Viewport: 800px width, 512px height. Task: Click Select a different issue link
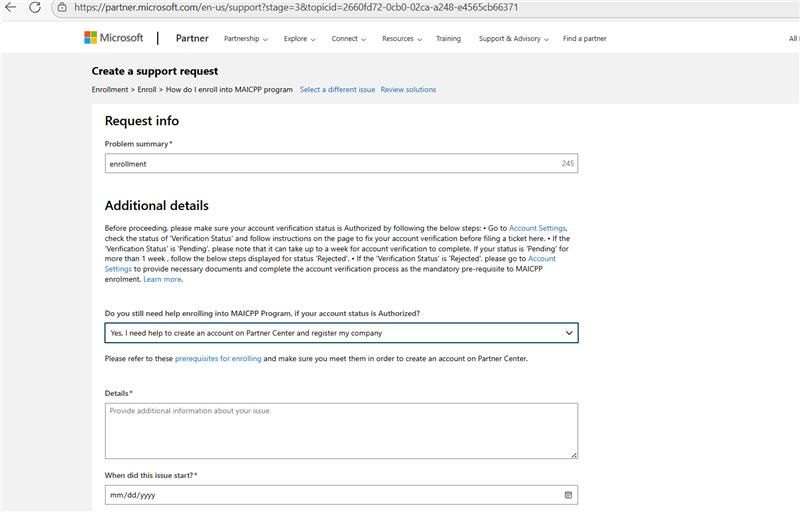337,89
